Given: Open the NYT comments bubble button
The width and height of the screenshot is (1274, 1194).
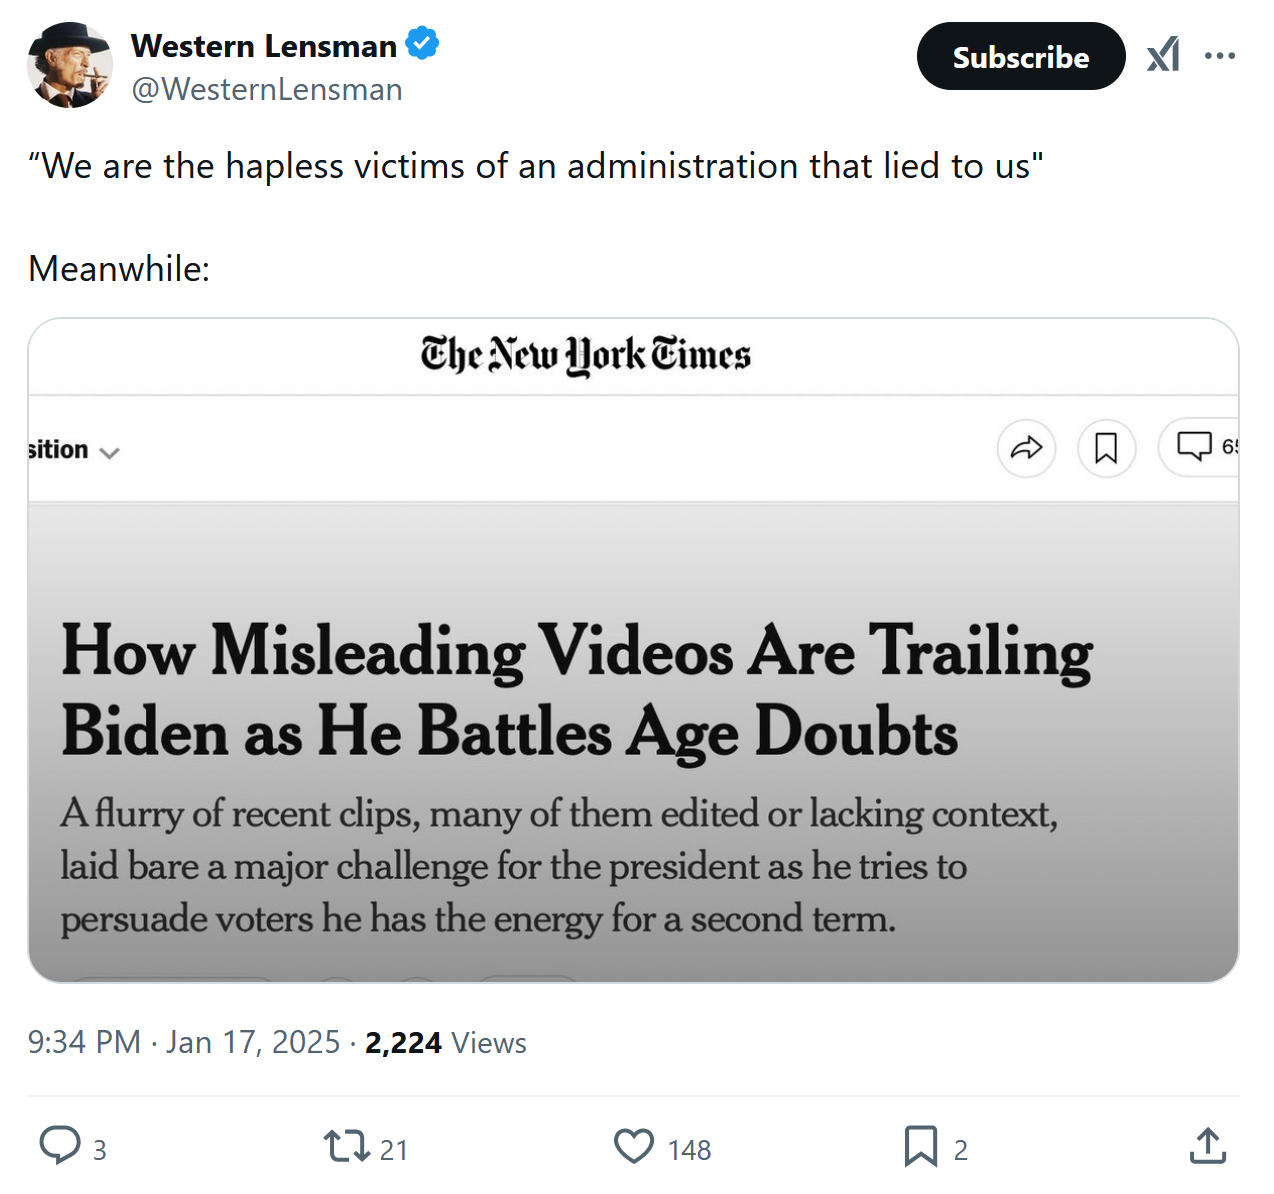Looking at the screenshot, I should (1197, 446).
